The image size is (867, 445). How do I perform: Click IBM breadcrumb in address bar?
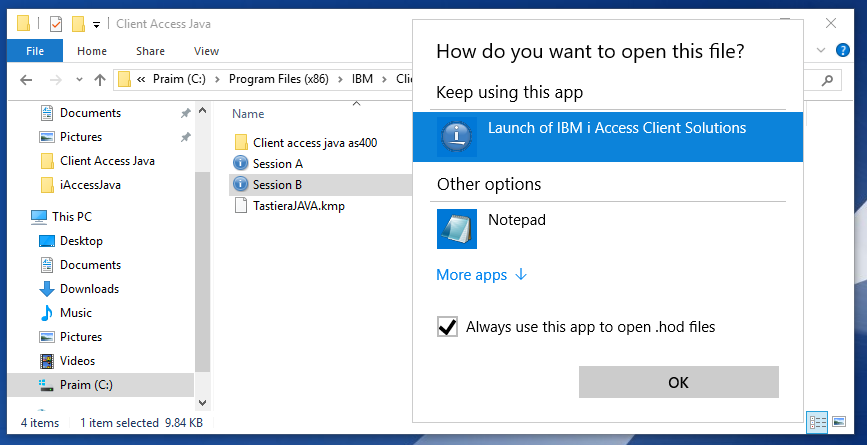[x=363, y=79]
